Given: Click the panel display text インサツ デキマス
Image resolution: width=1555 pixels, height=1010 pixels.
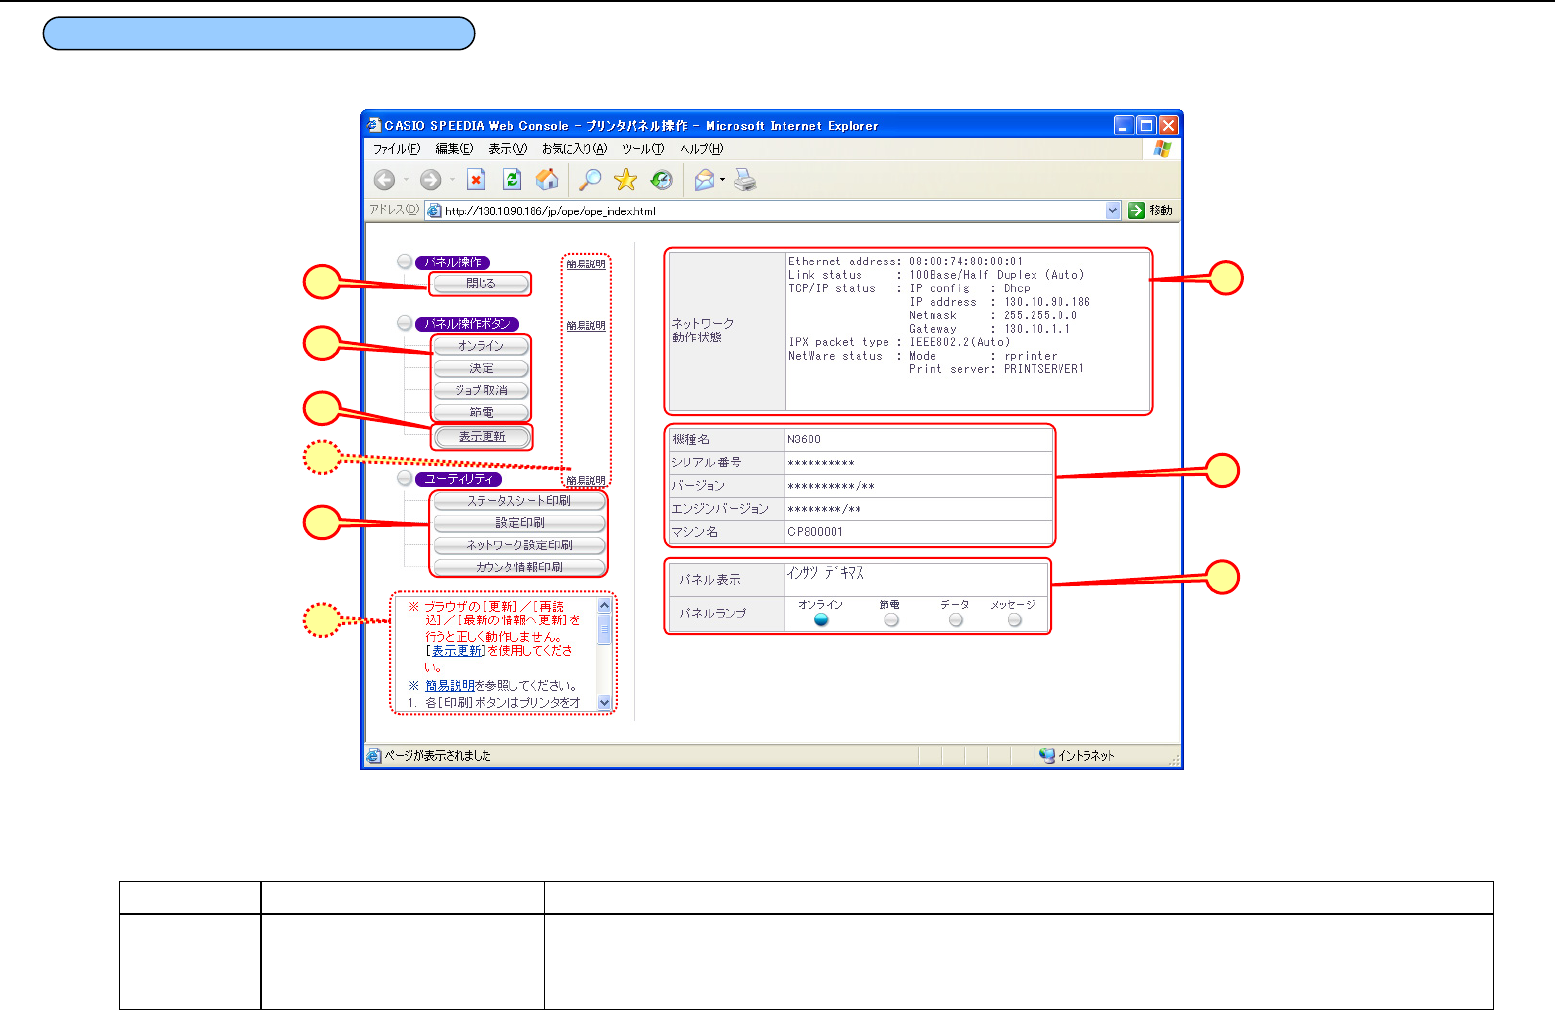Looking at the screenshot, I should pyautogui.click(x=825, y=573).
